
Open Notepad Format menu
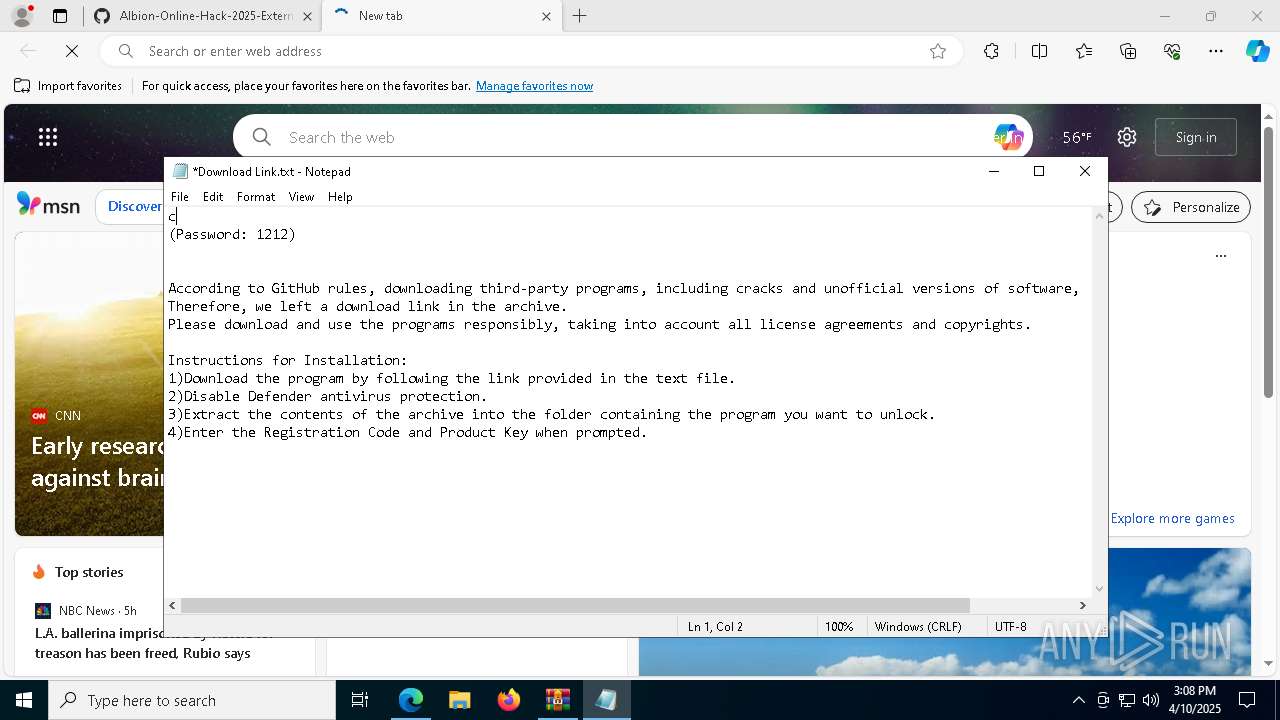pyautogui.click(x=256, y=197)
